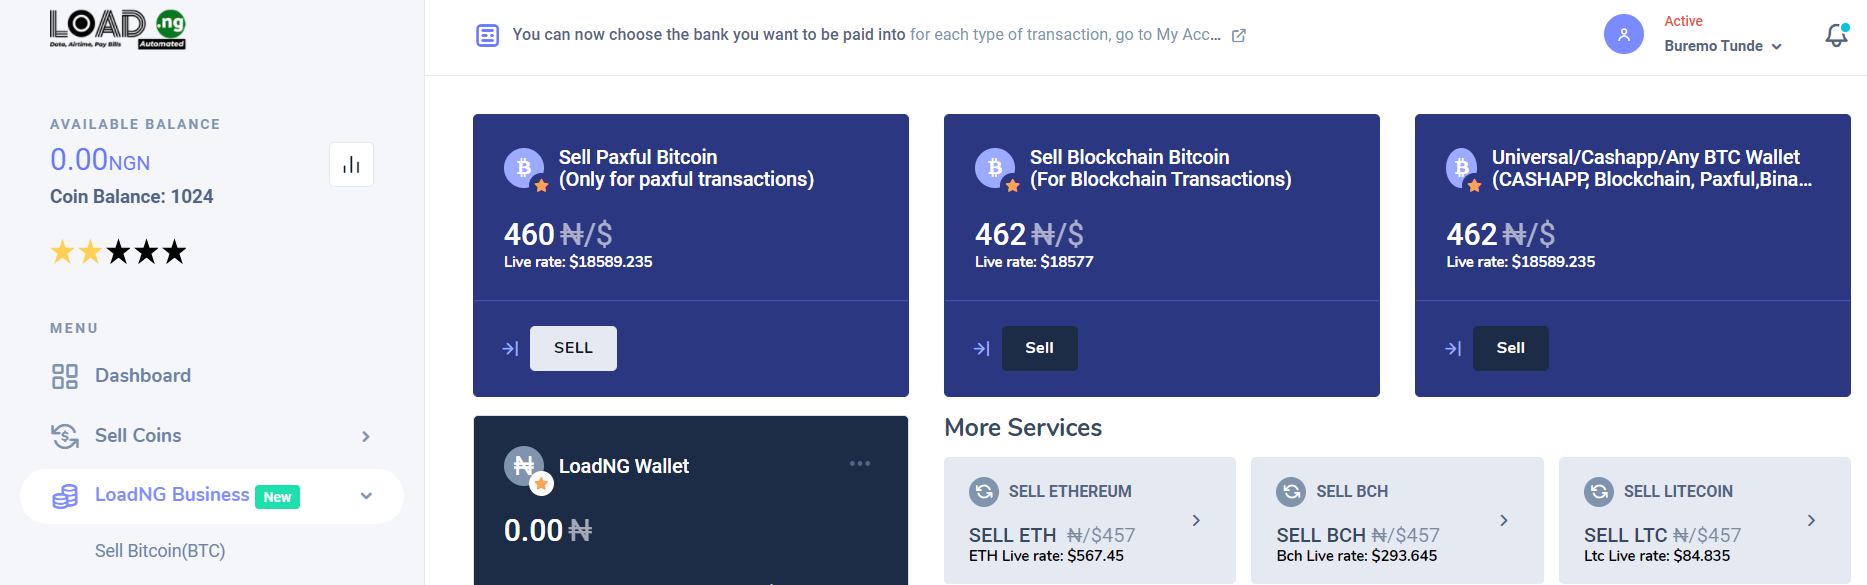Click SELL button for Paxful Bitcoin
This screenshot has height=585, width=1867.
click(x=573, y=348)
